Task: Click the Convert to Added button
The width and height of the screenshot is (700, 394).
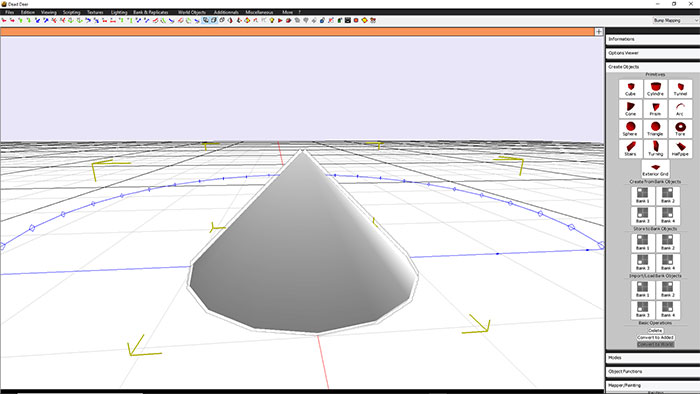Action: [655, 337]
